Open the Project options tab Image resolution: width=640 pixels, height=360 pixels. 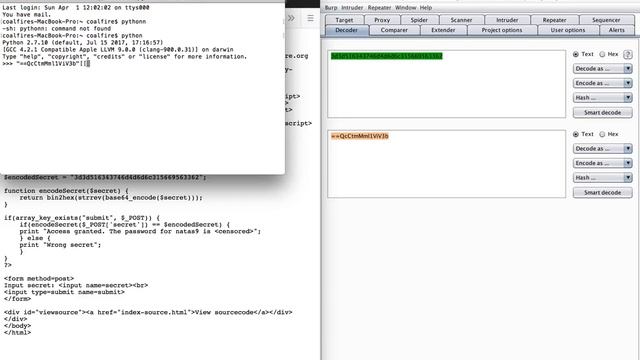(502, 30)
